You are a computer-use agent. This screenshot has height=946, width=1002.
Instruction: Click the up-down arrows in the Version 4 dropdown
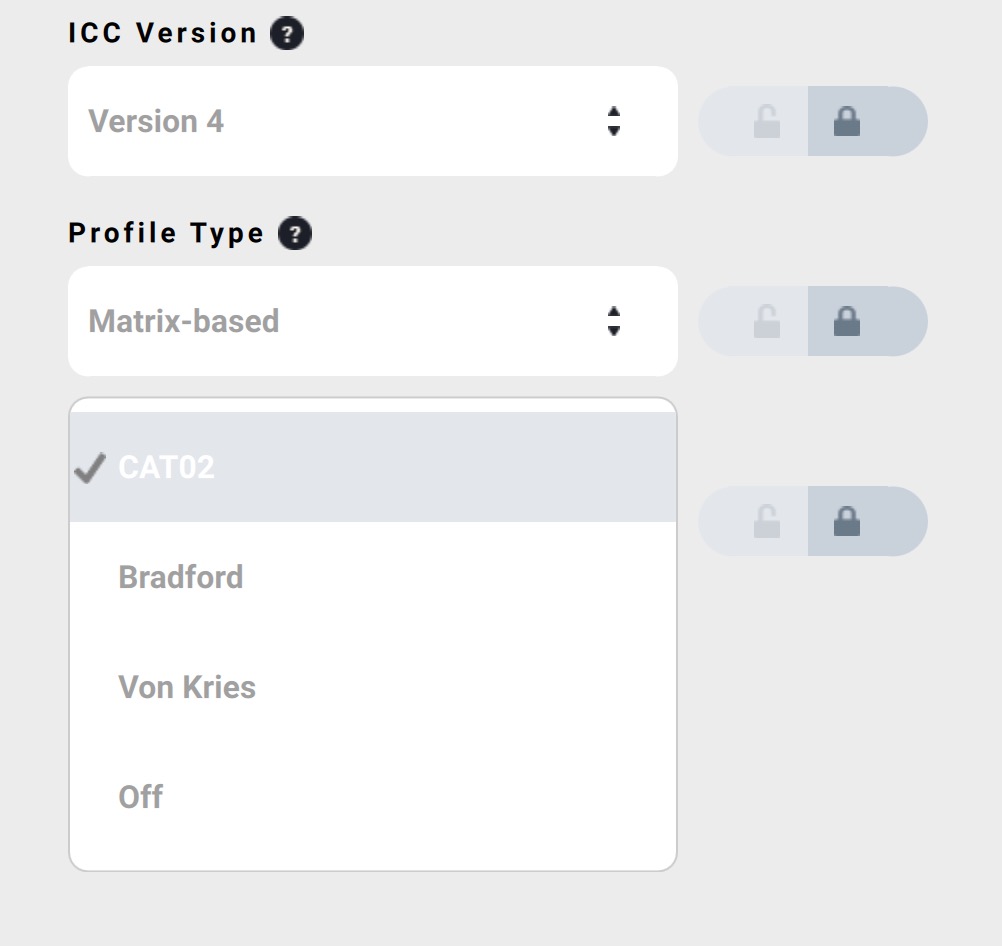point(614,121)
